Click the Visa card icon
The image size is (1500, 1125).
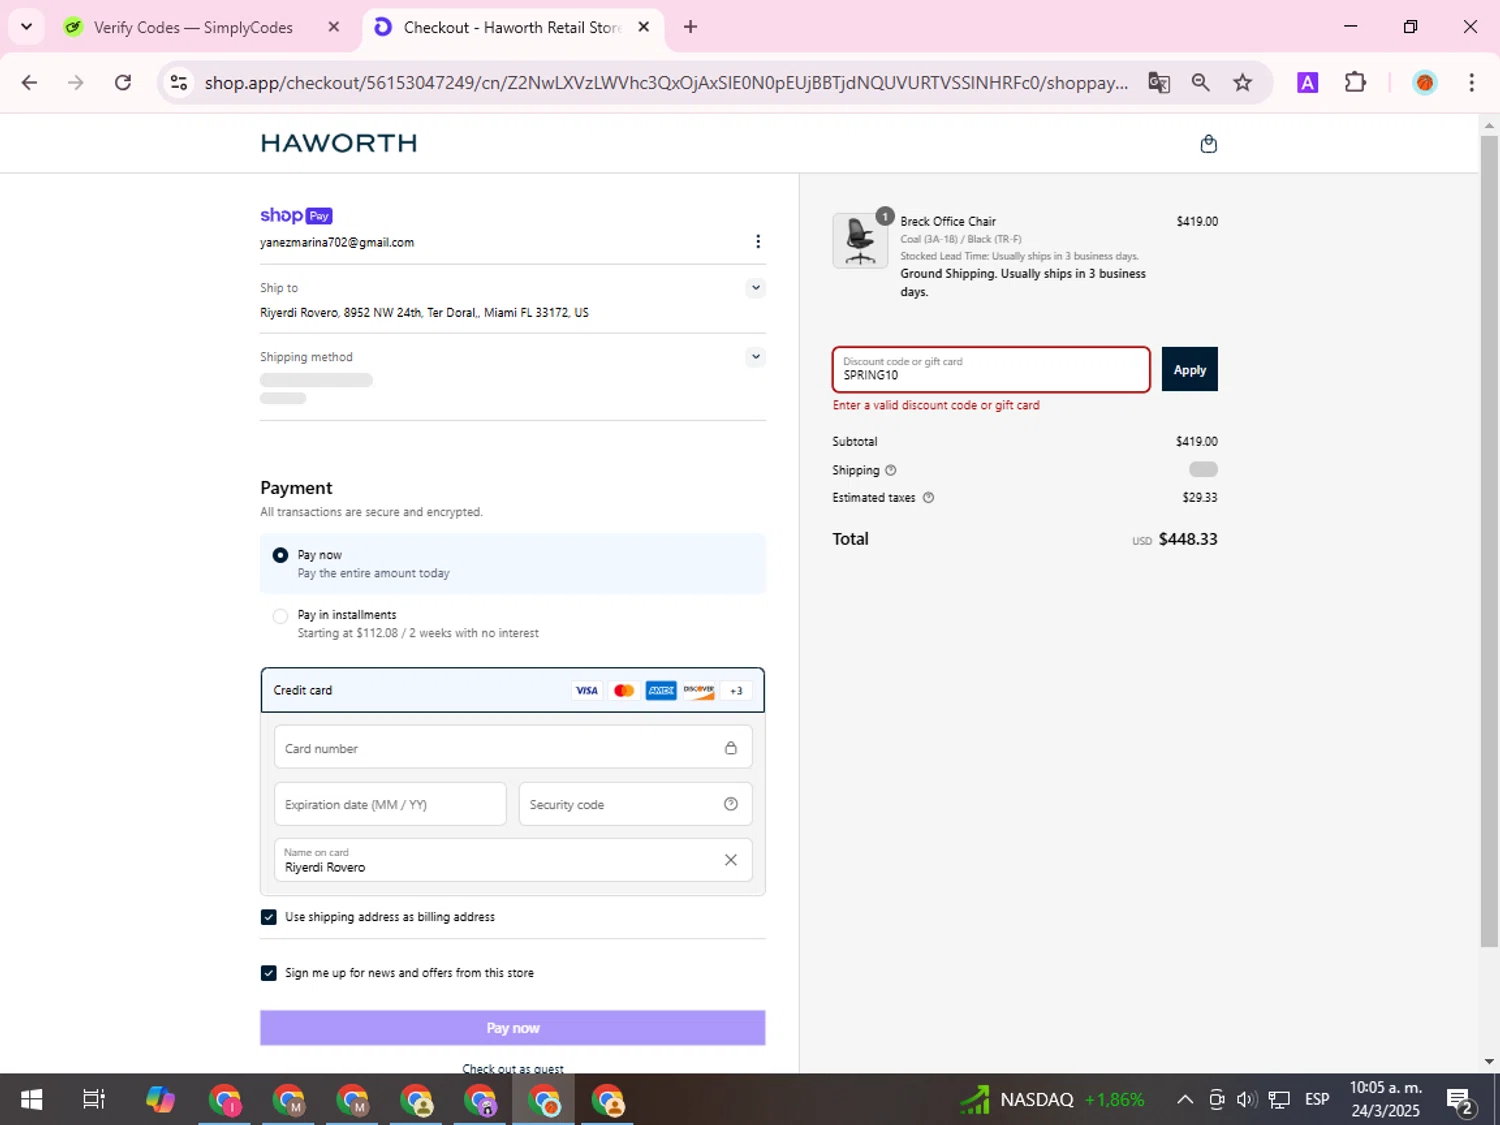[586, 690]
